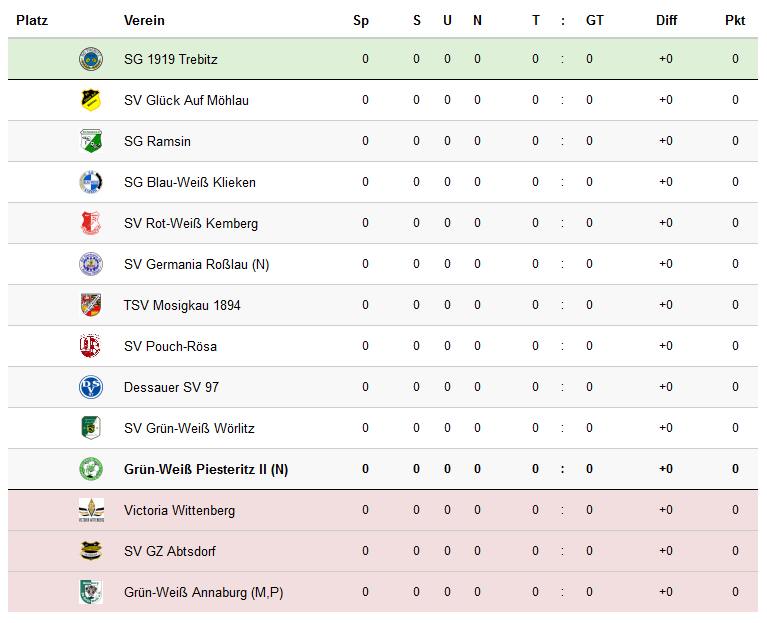This screenshot has height=623, width=767.
Task: Click the SV Germania Roßlau crest
Action: pos(91,264)
